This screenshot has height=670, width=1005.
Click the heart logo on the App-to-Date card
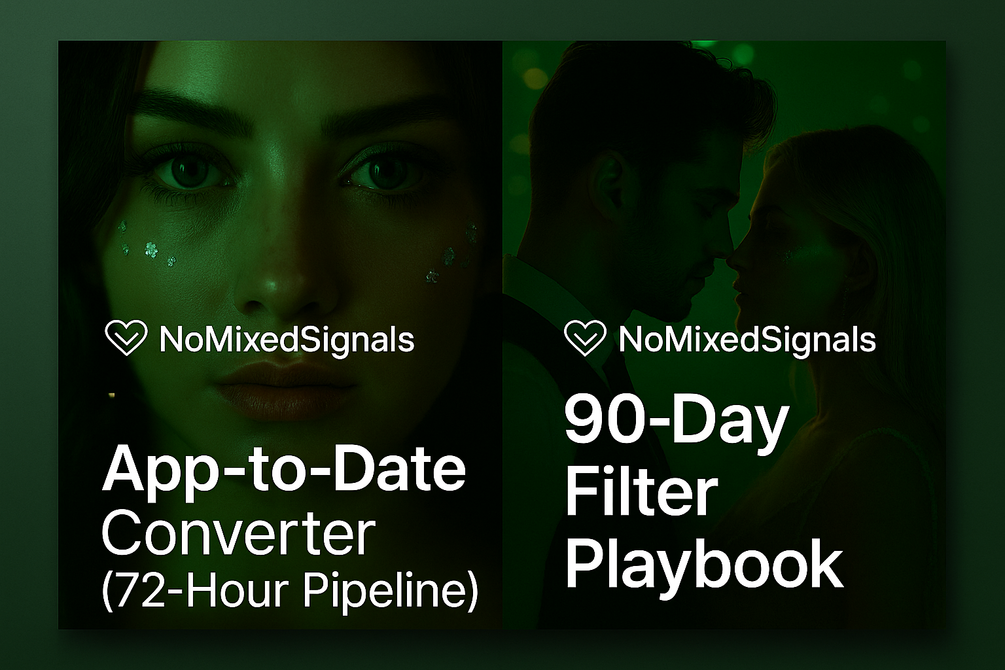(126, 337)
